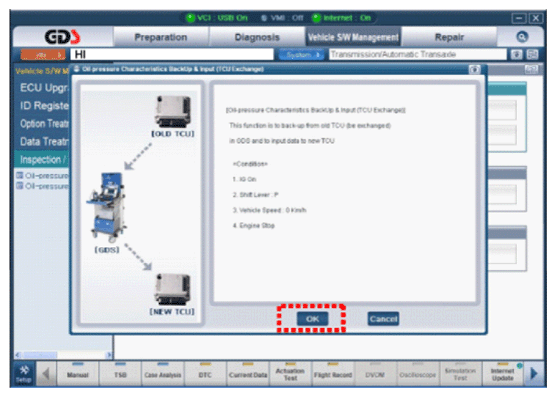The width and height of the screenshot is (556, 397).
Task: Select Data Treatment in left menu
Action: 44,142
